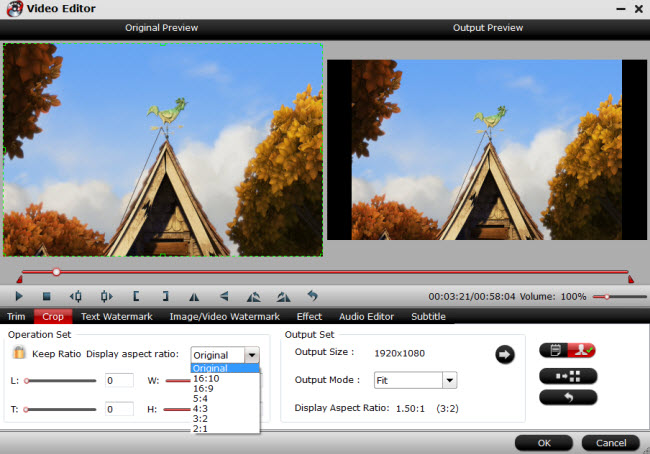
Task: Click the right red trim marker
Action: pos(631,279)
